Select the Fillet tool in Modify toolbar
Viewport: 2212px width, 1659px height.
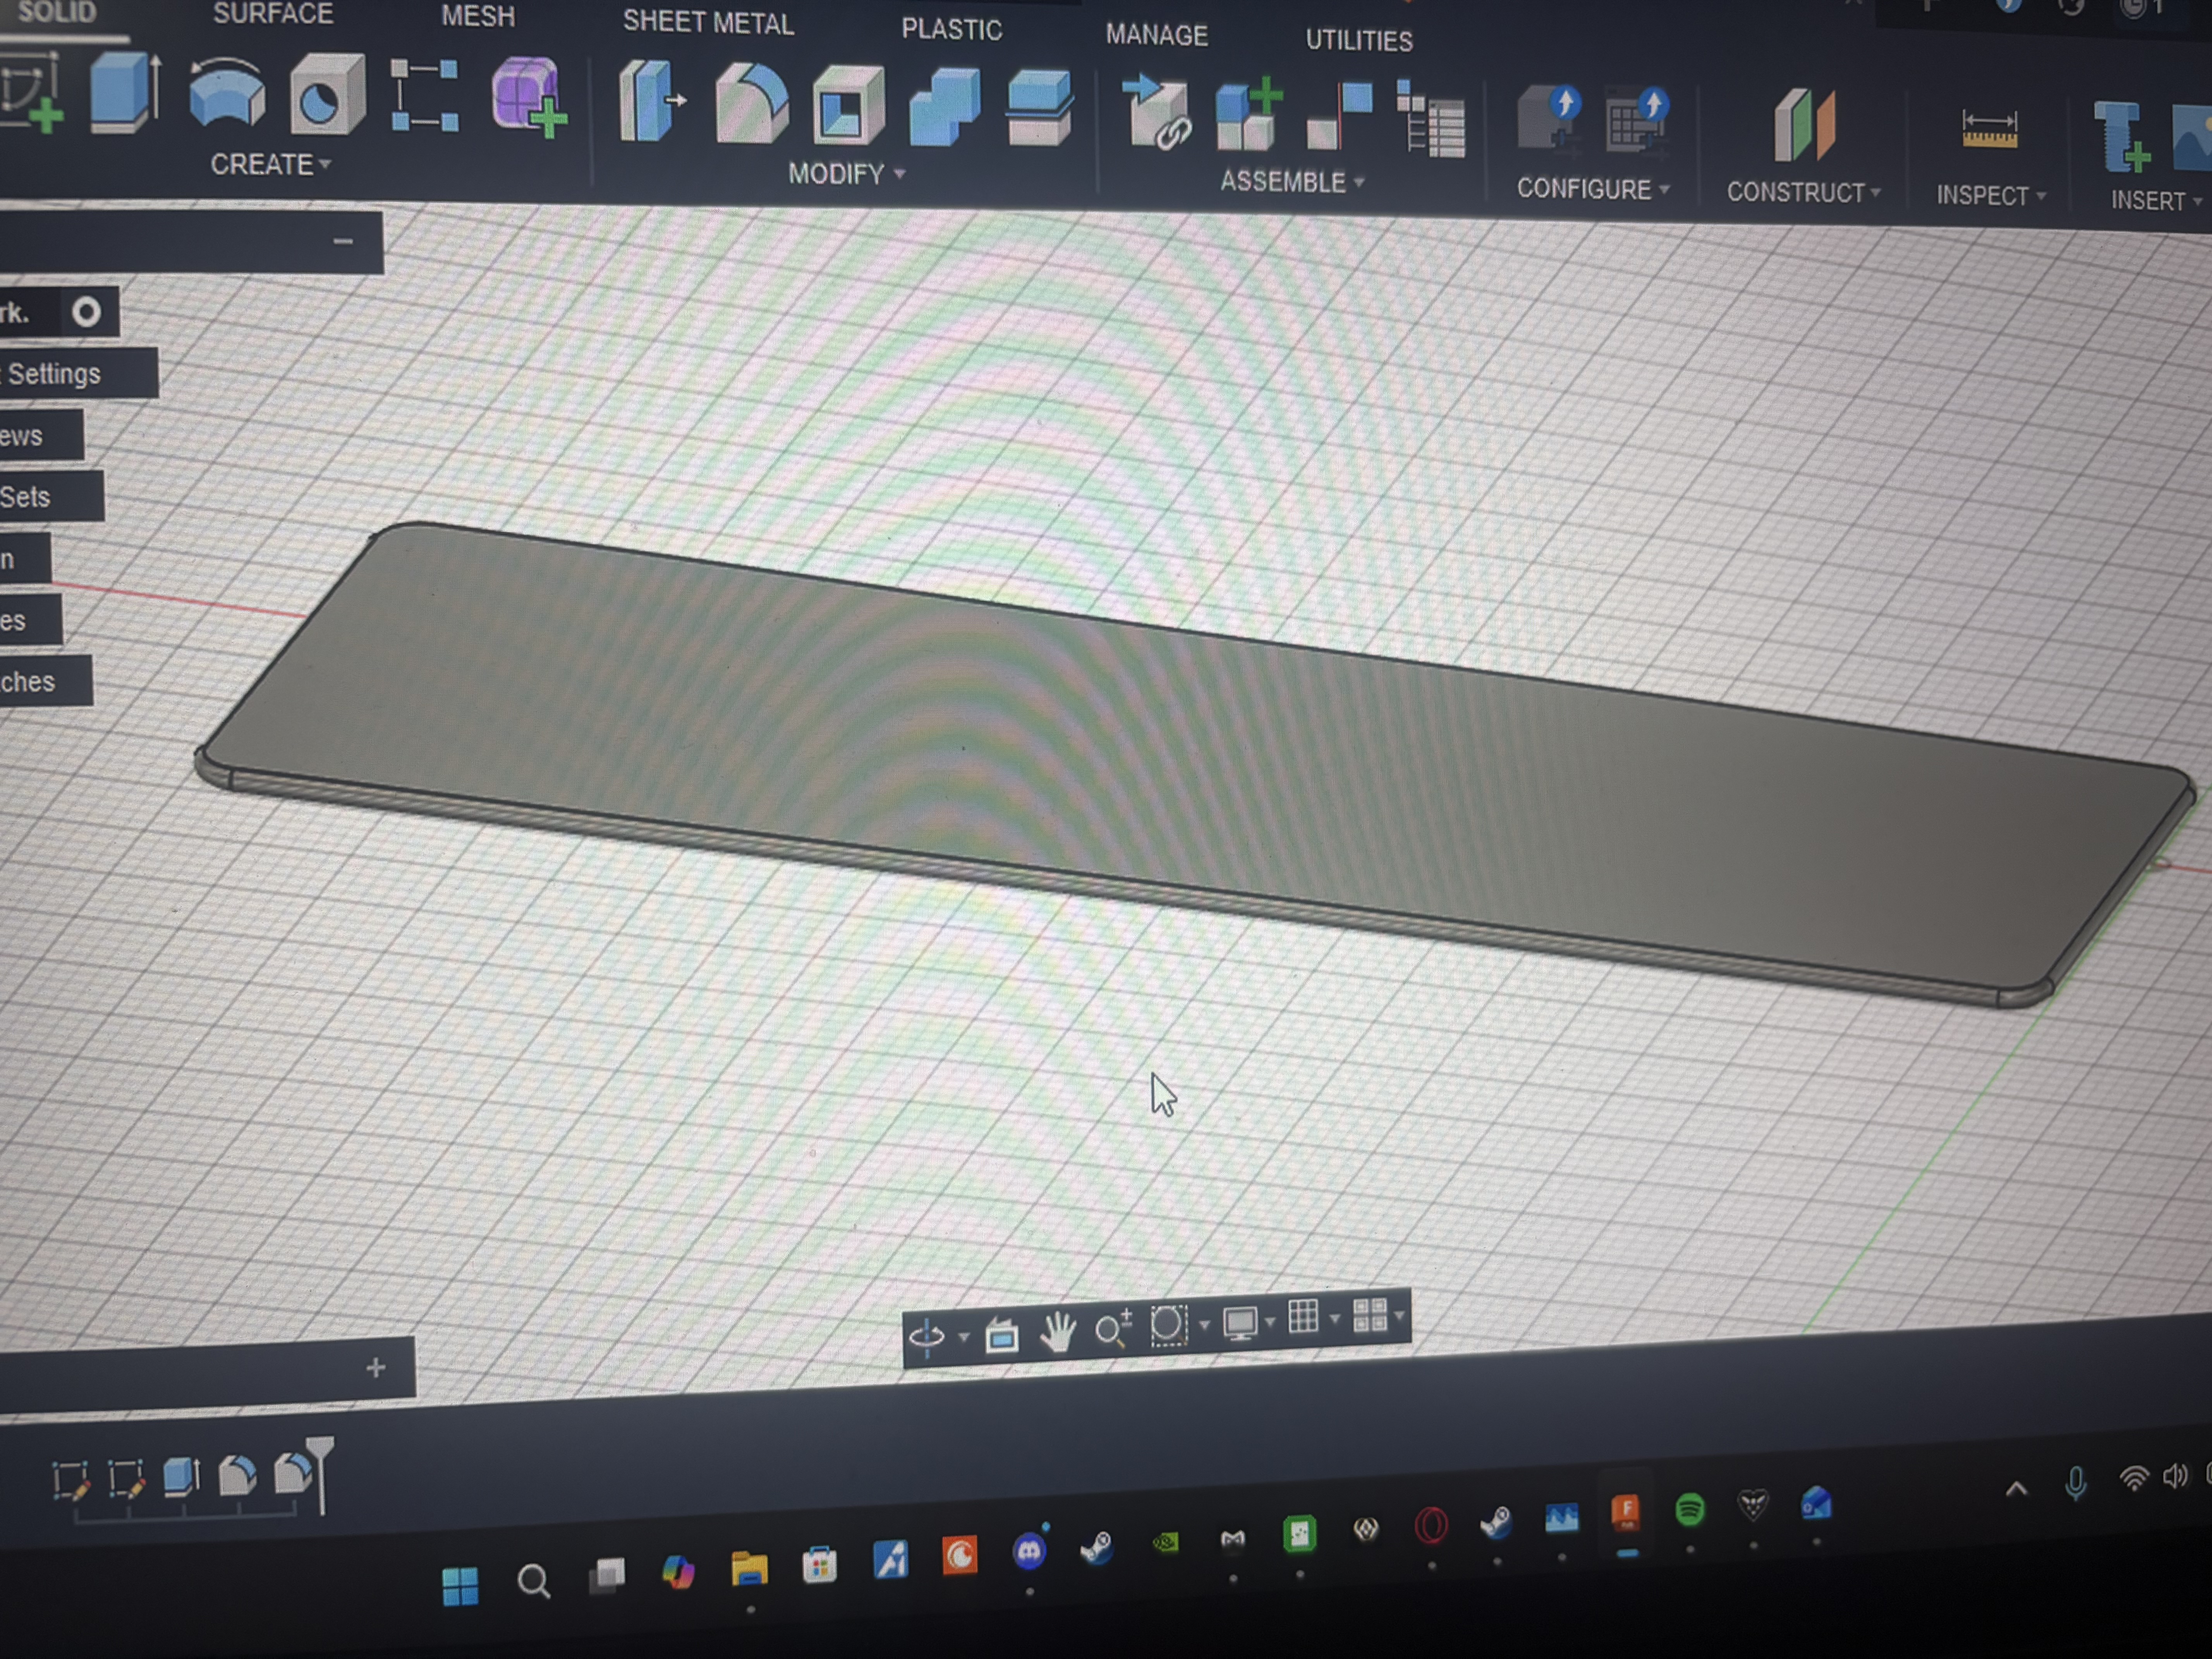[752, 104]
